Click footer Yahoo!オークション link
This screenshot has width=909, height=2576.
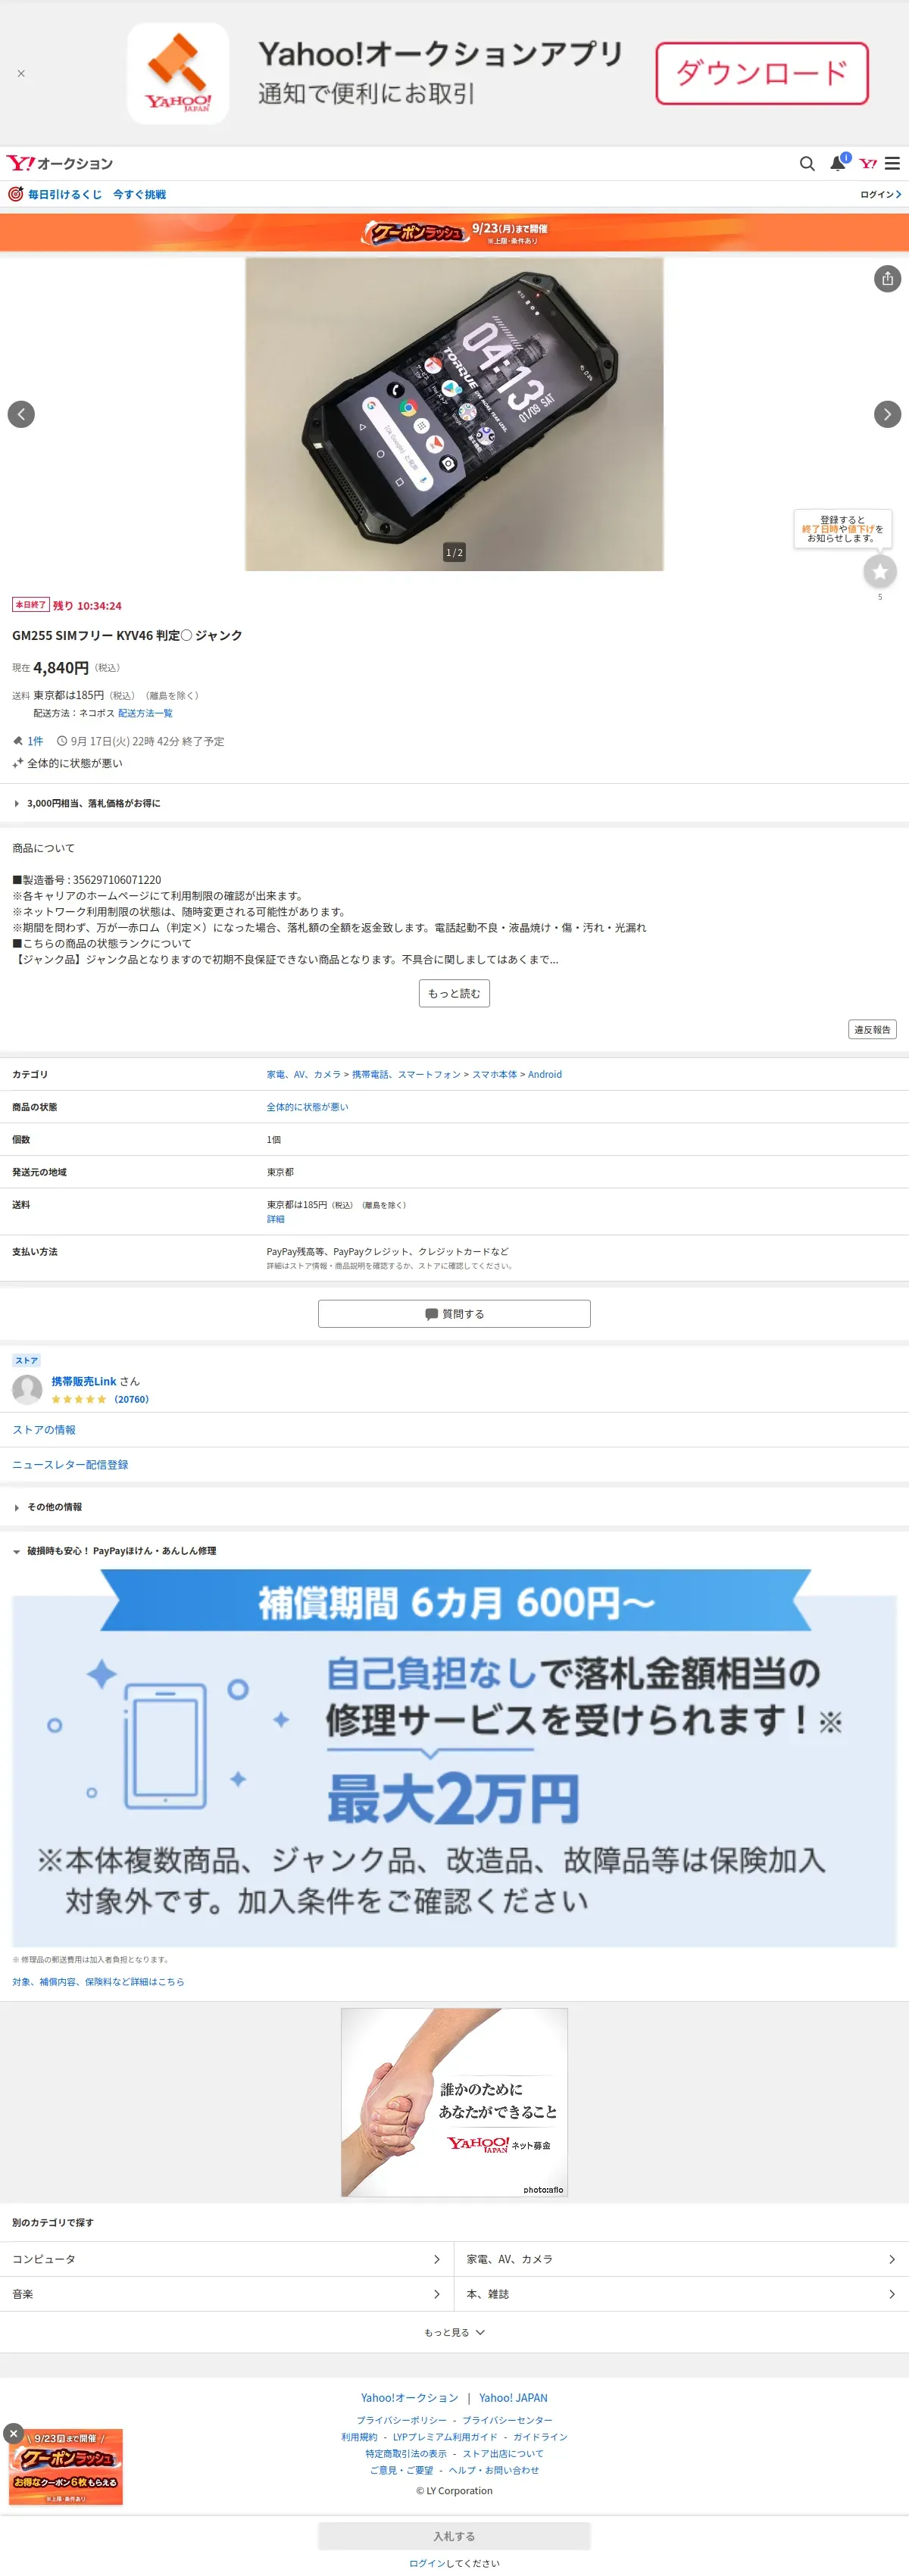pos(409,2397)
